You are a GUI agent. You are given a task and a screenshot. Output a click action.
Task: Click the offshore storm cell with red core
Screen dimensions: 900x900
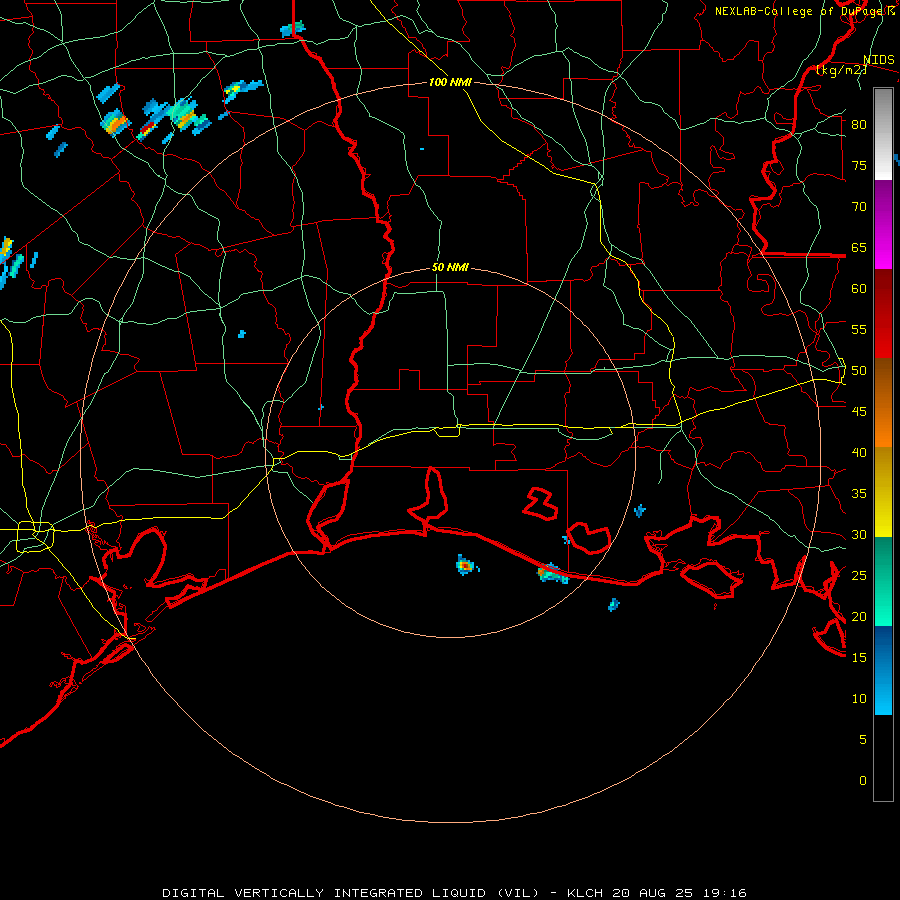pyautogui.click(x=467, y=566)
